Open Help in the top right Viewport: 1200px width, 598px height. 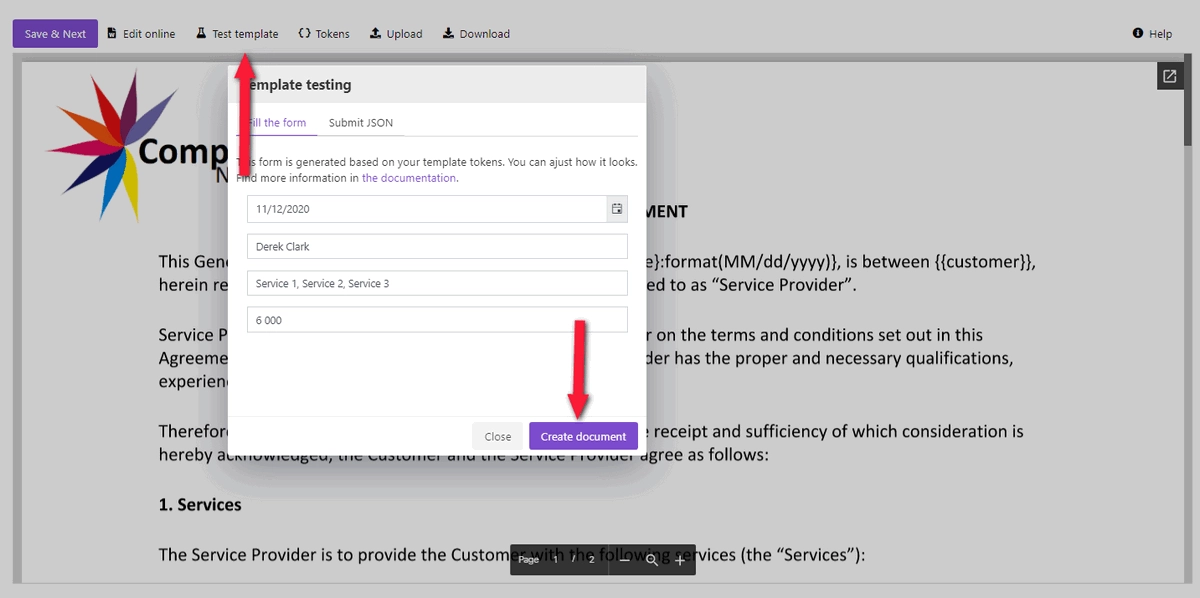(x=1152, y=34)
